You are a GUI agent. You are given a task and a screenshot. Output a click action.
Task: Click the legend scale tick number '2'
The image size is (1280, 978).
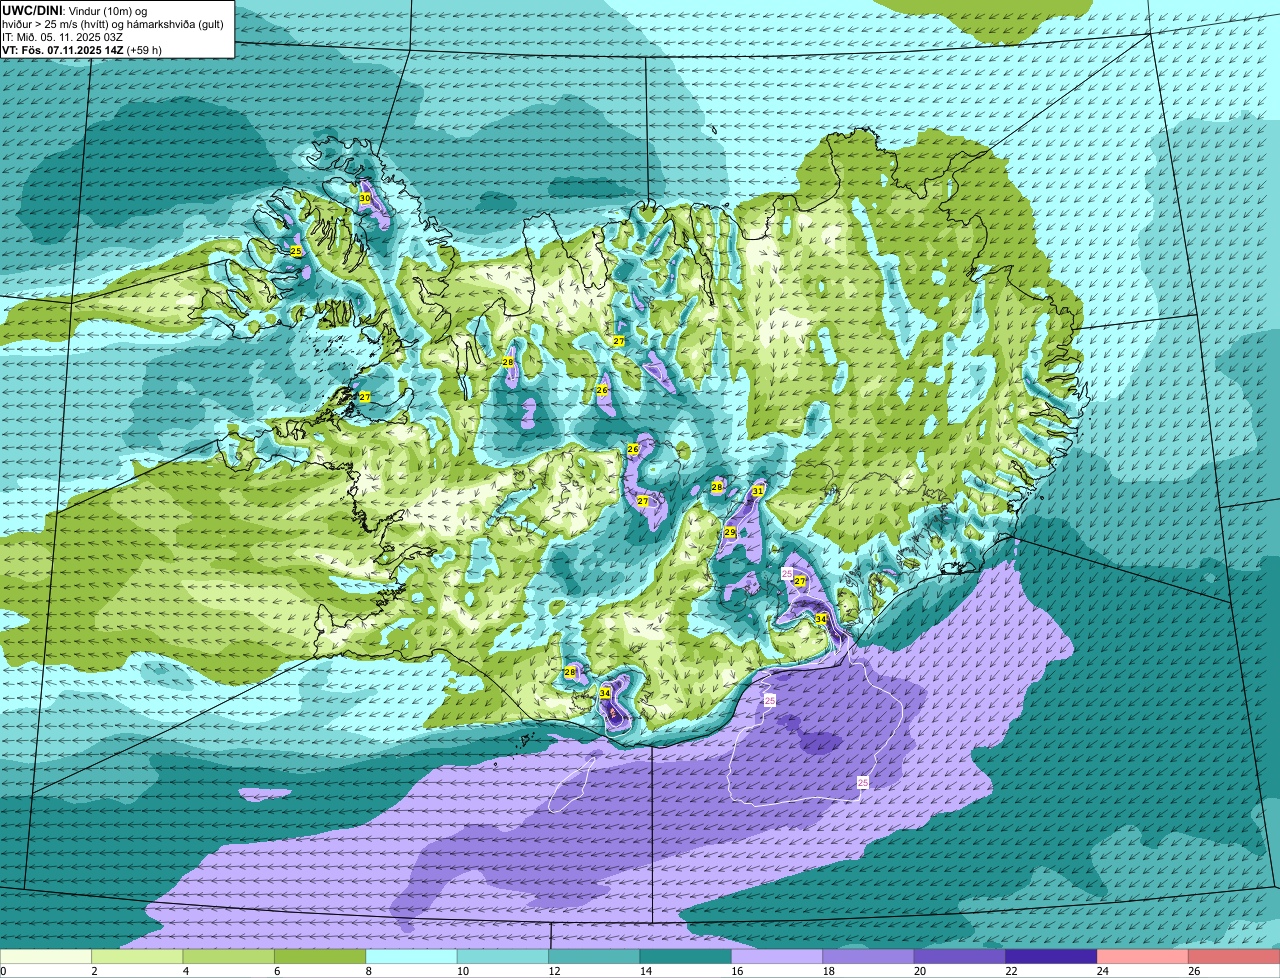pyautogui.click(x=93, y=971)
